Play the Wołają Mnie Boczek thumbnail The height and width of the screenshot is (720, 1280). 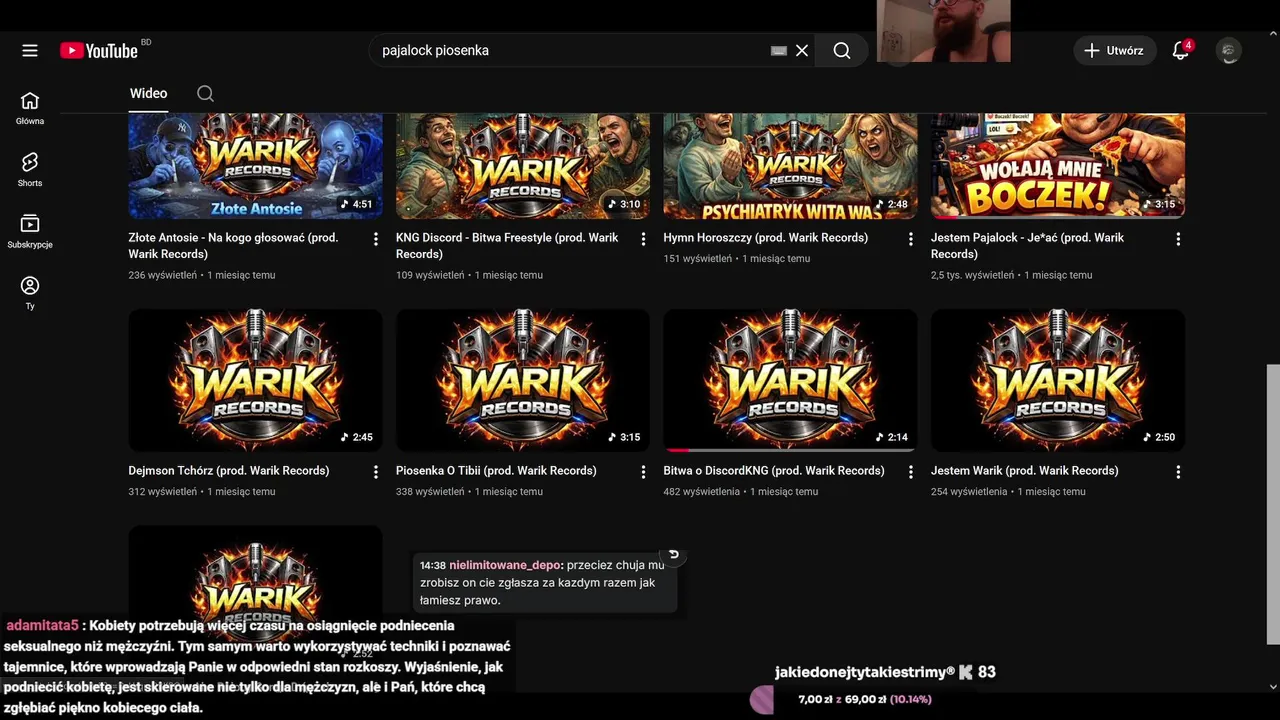[1058, 166]
